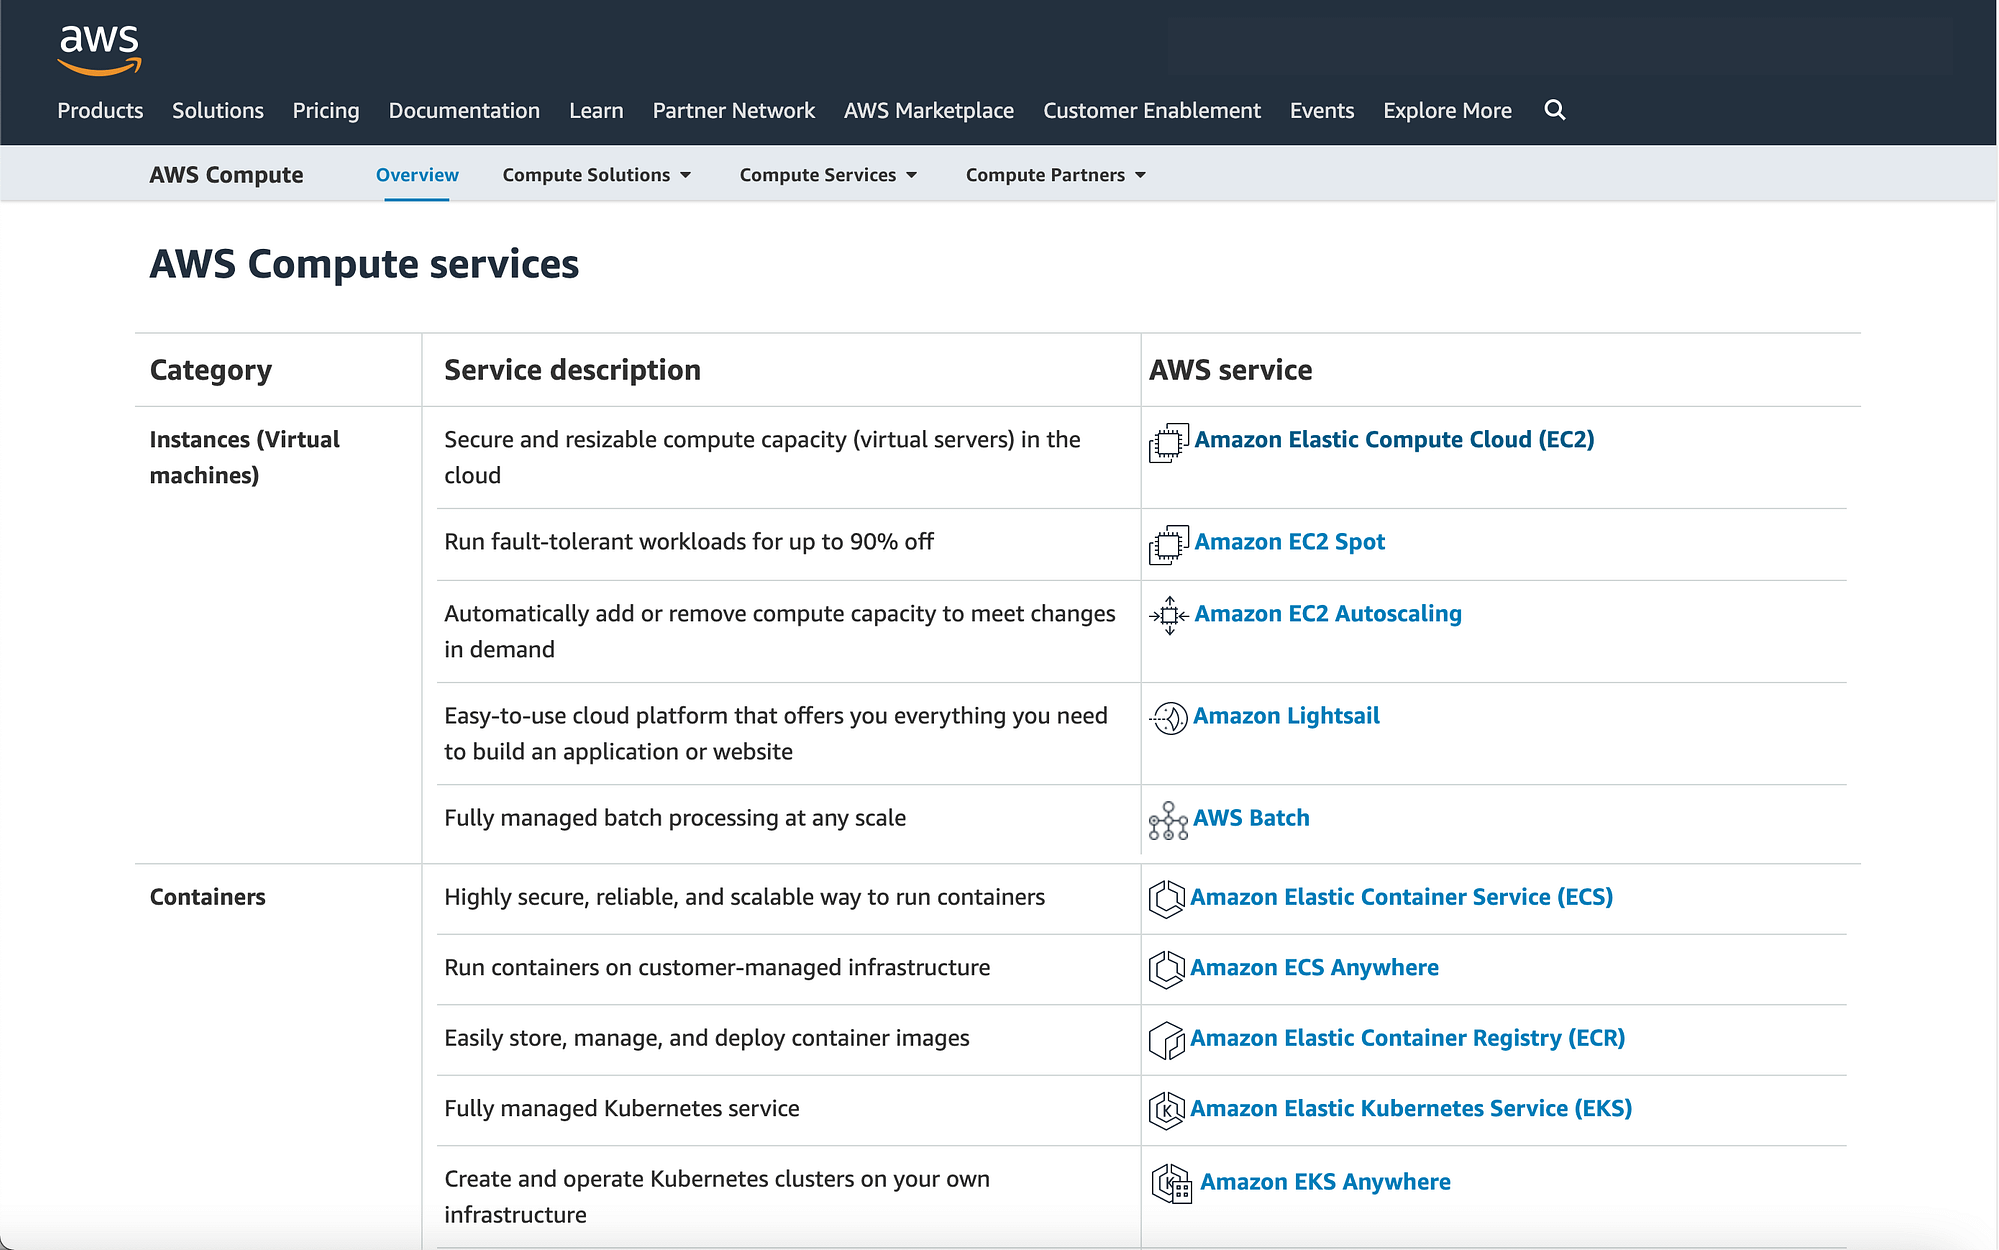The image size is (1999, 1250).
Task: Click the 'Service description' column header
Action: 572,370
